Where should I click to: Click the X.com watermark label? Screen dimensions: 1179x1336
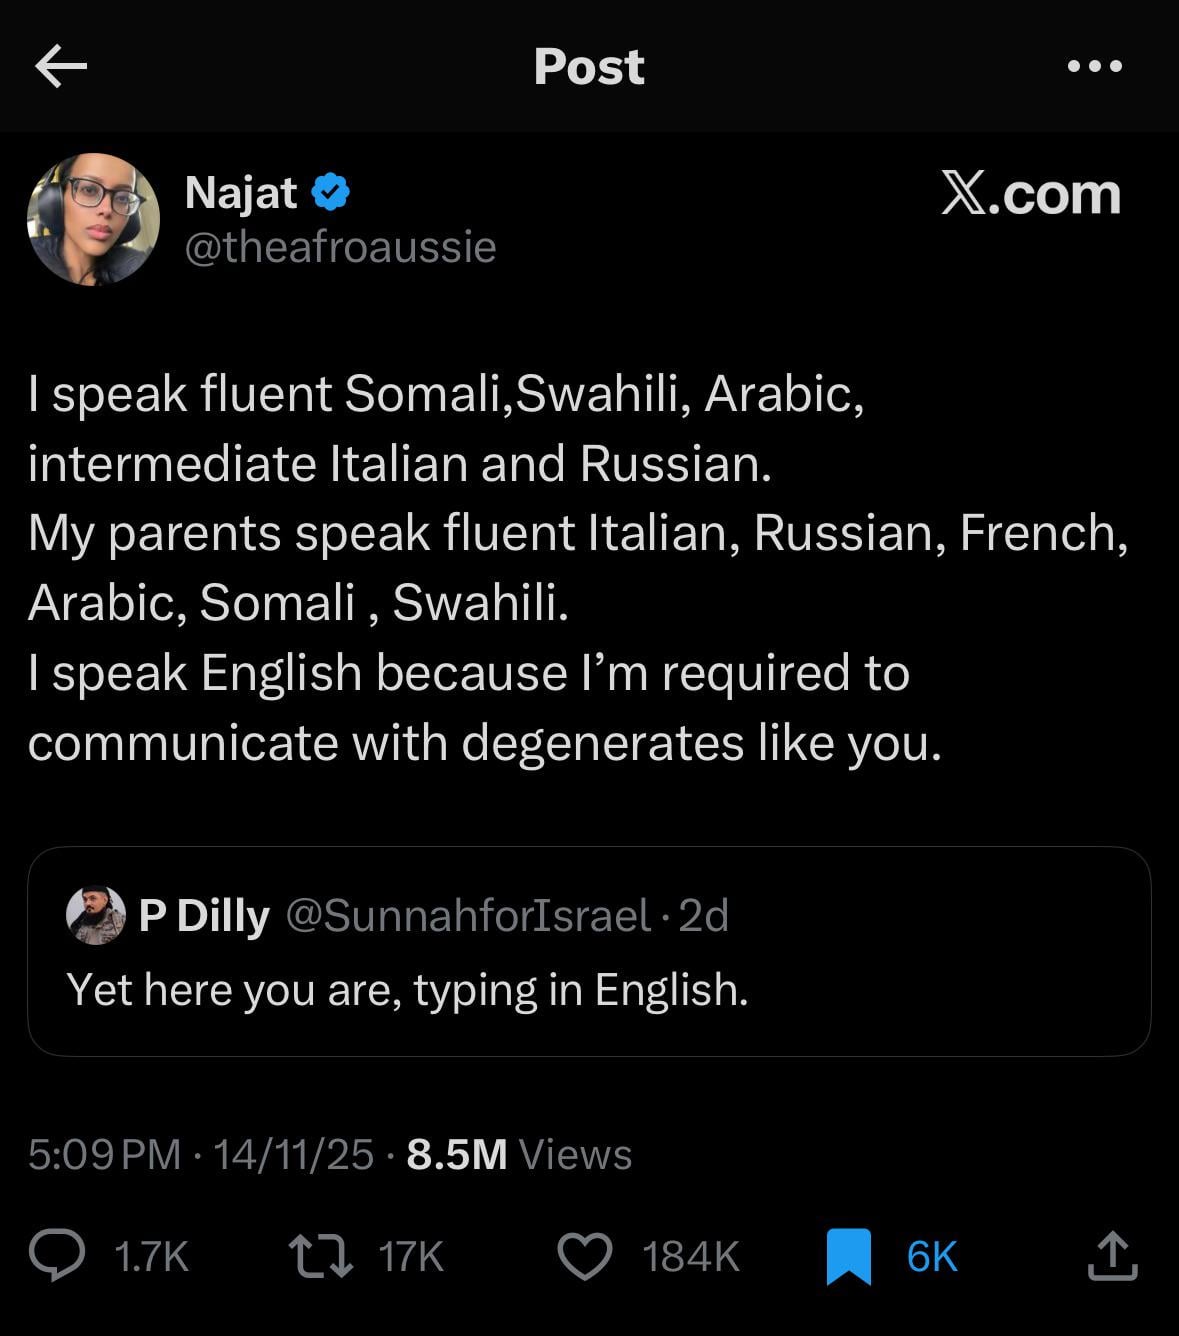pyautogui.click(x=1031, y=193)
